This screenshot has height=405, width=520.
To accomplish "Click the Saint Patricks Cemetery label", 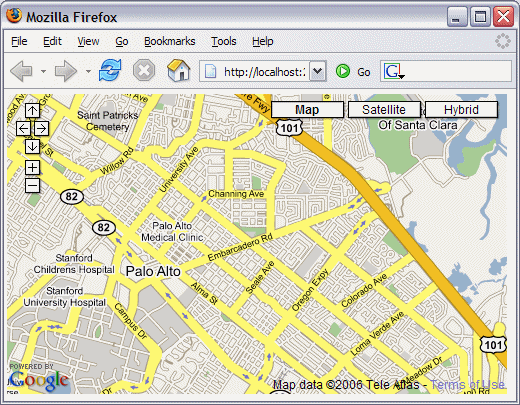I will click(x=107, y=121).
